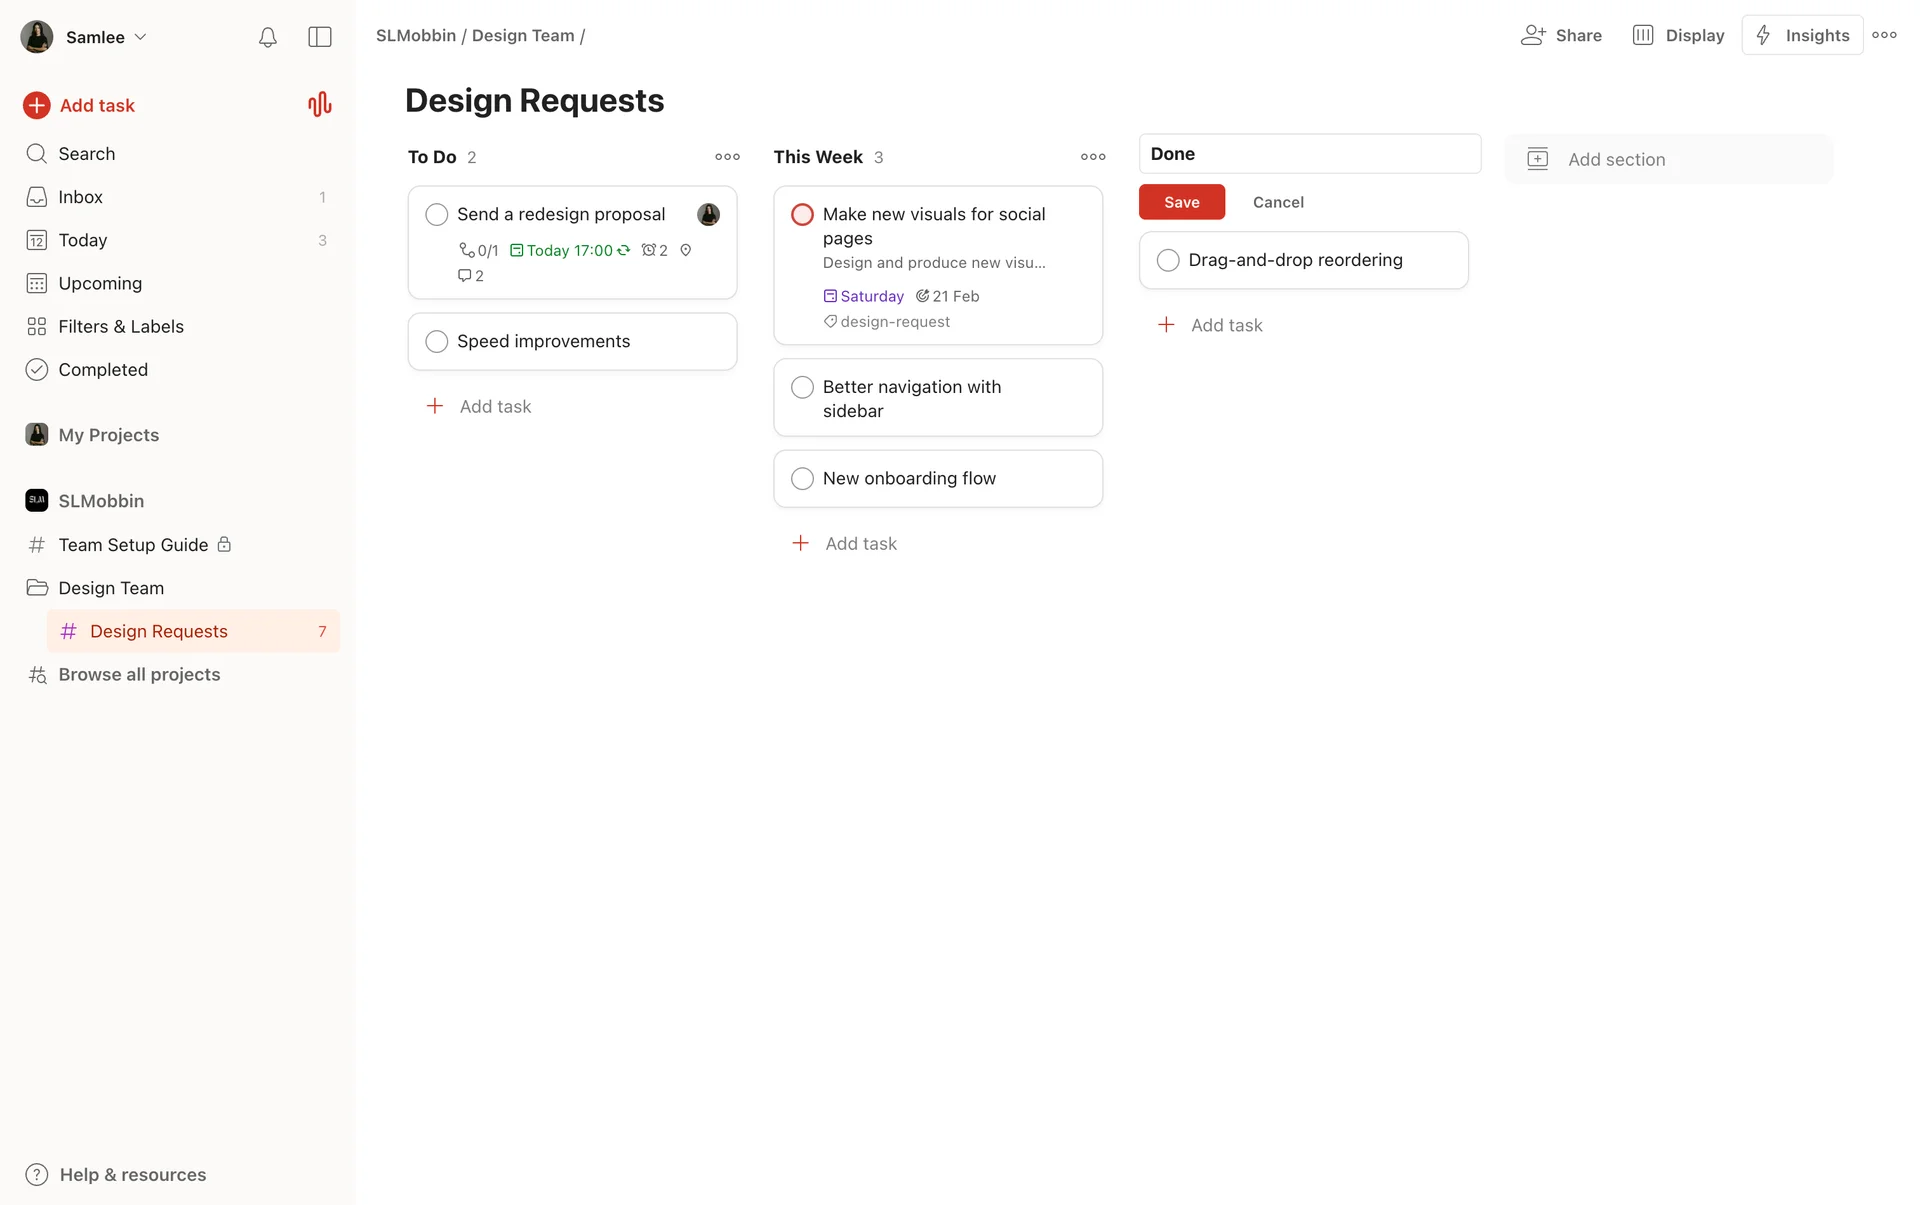Check off New onboarding flow task
The image size is (1920, 1205).
click(x=802, y=479)
